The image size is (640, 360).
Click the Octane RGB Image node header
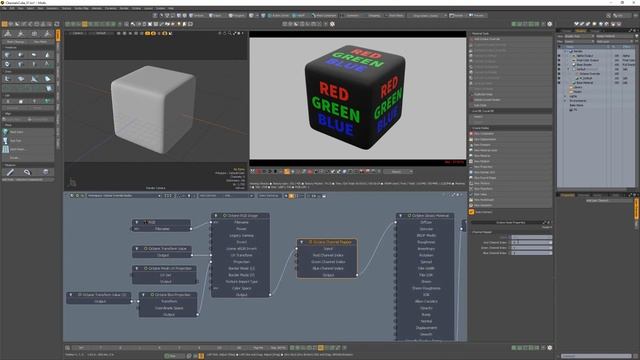point(240,216)
